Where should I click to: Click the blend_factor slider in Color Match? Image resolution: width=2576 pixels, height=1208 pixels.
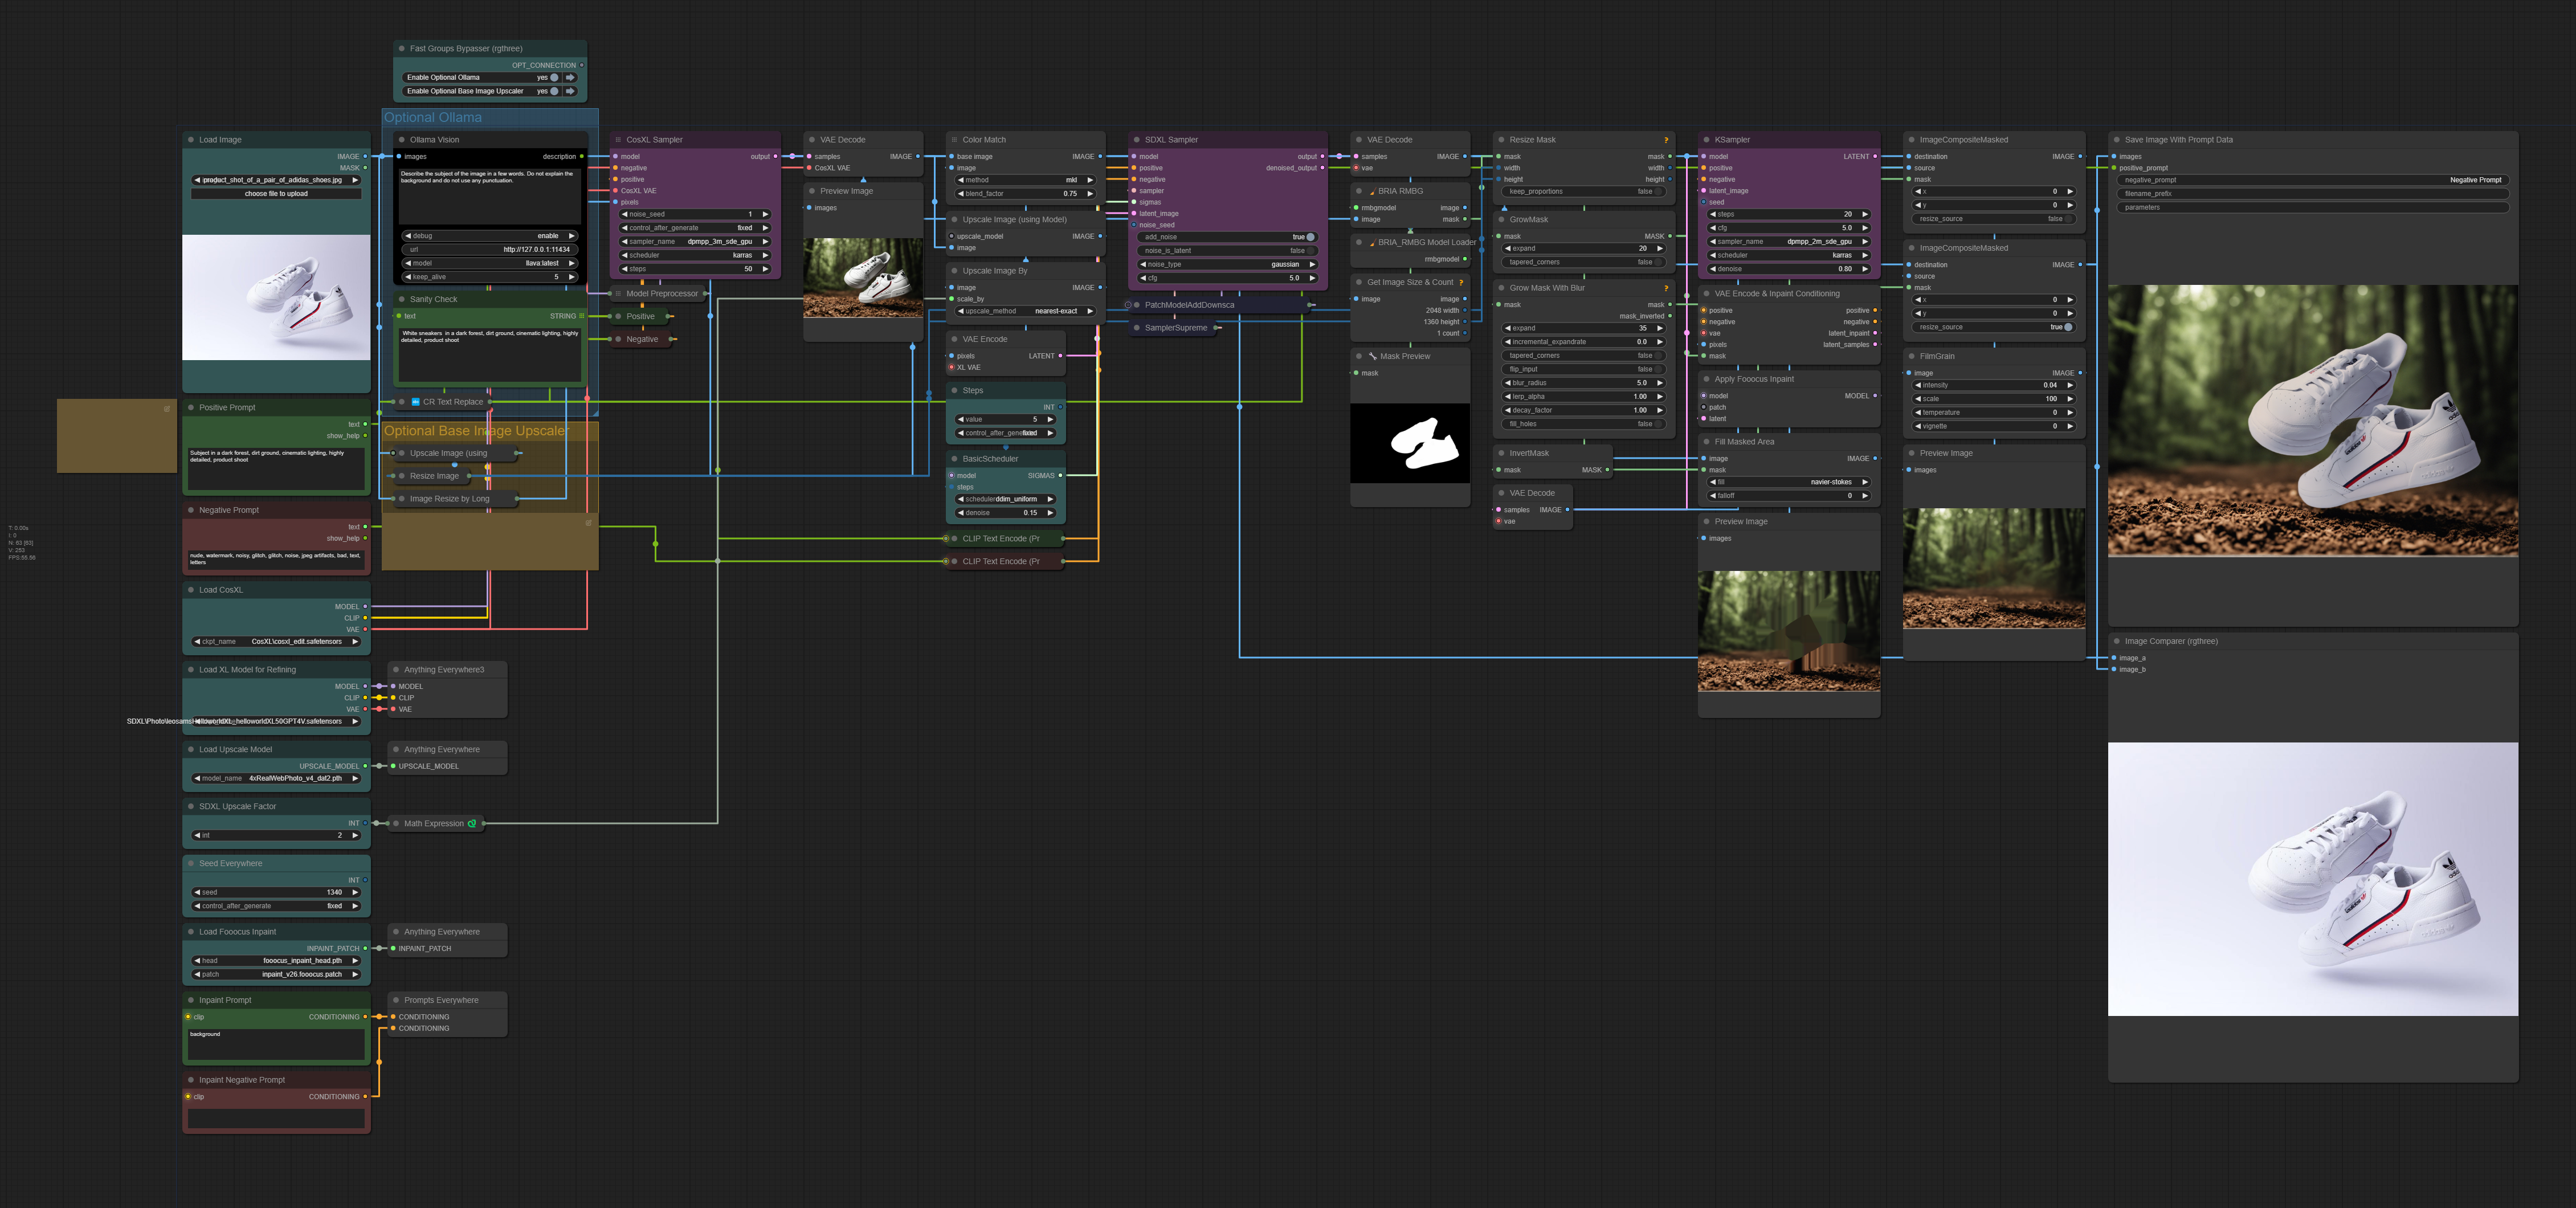tap(1025, 194)
